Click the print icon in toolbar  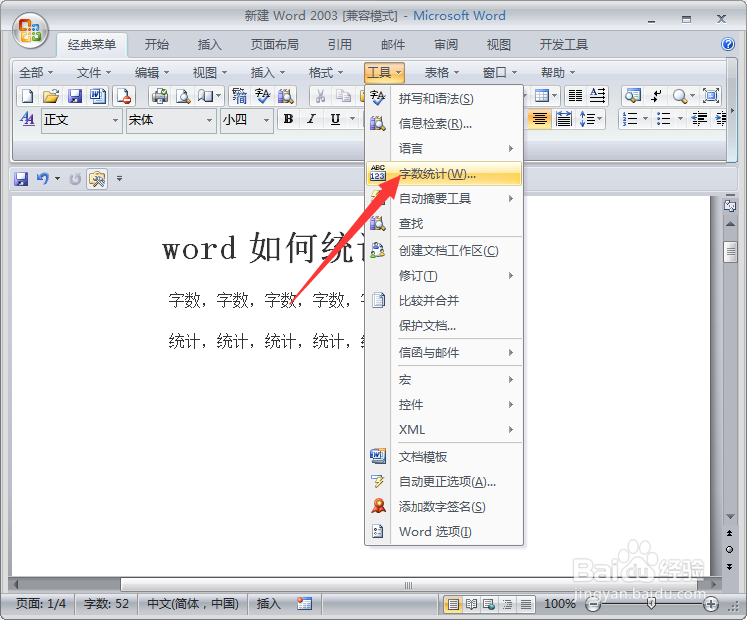point(160,96)
